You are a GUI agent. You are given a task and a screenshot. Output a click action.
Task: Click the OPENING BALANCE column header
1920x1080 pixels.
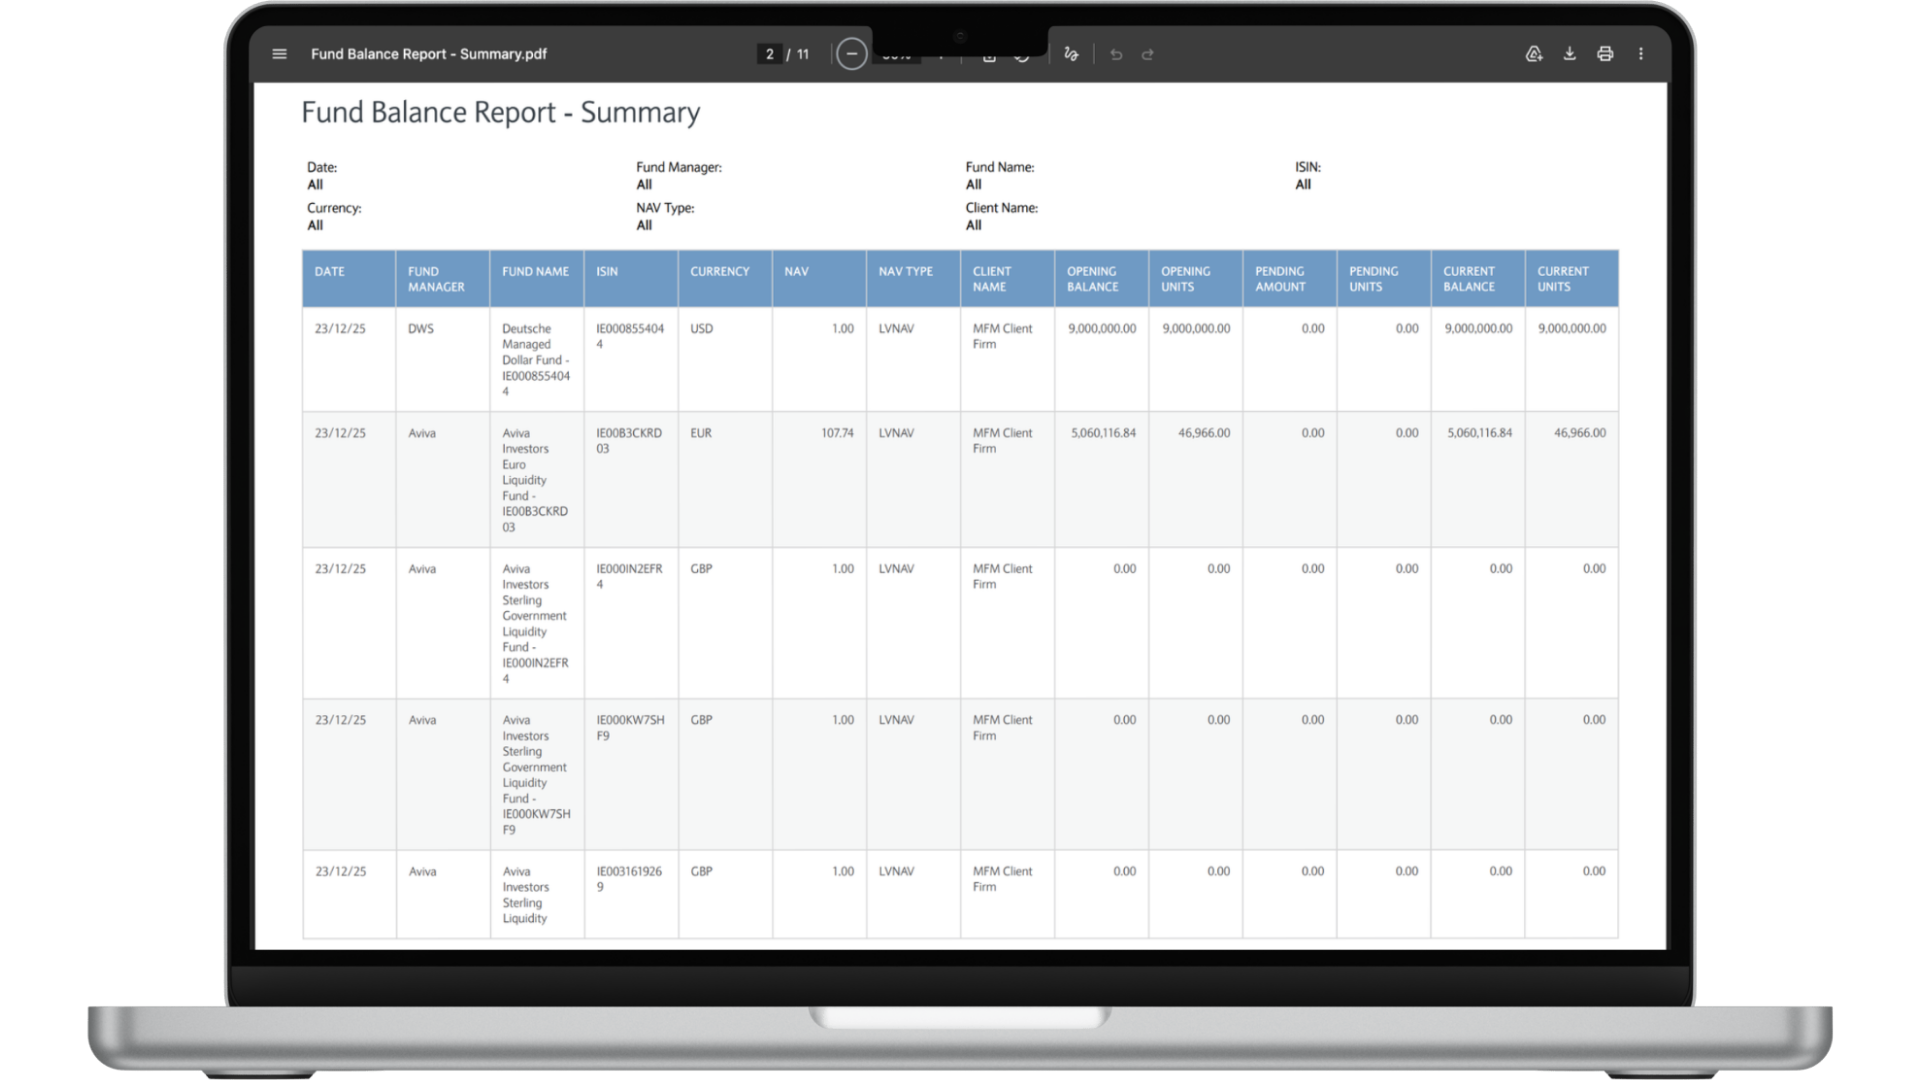pos(1092,279)
